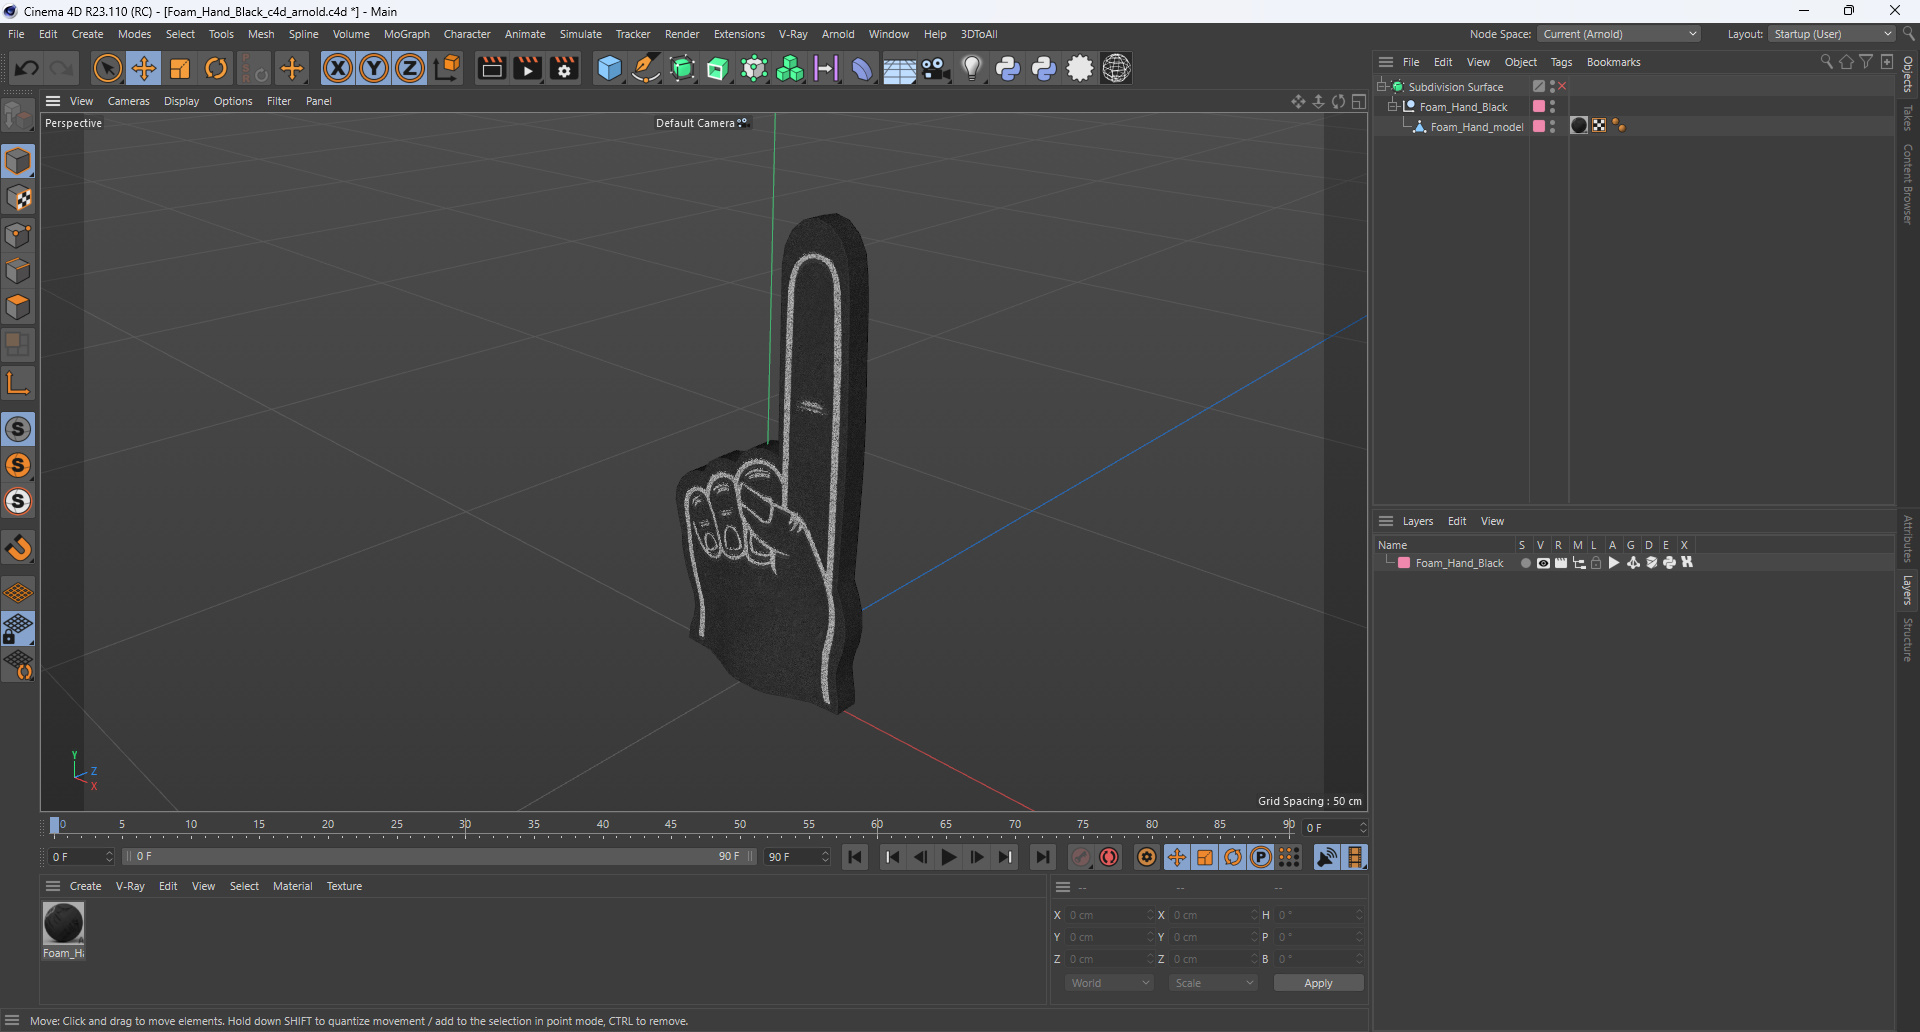Click Foam_Hand_model pink layer color dot
Image resolution: width=1920 pixels, height=1032 pixels.
[1539, 126]
